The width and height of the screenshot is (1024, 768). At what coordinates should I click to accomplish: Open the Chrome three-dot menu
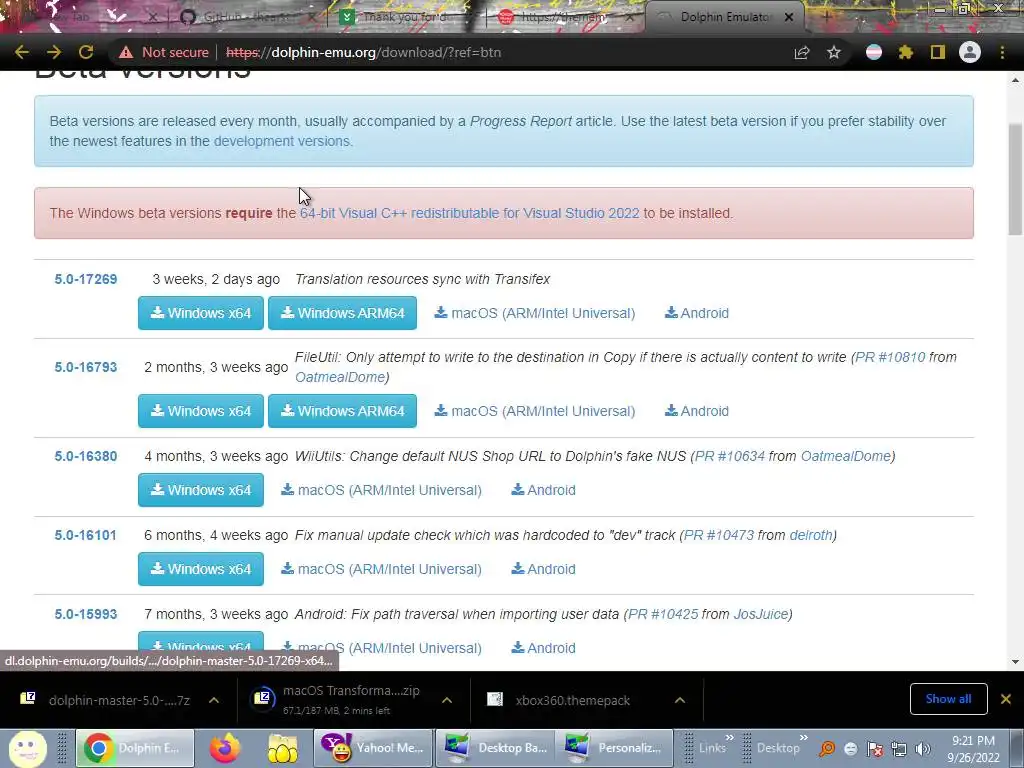[x=1002, y=52]
